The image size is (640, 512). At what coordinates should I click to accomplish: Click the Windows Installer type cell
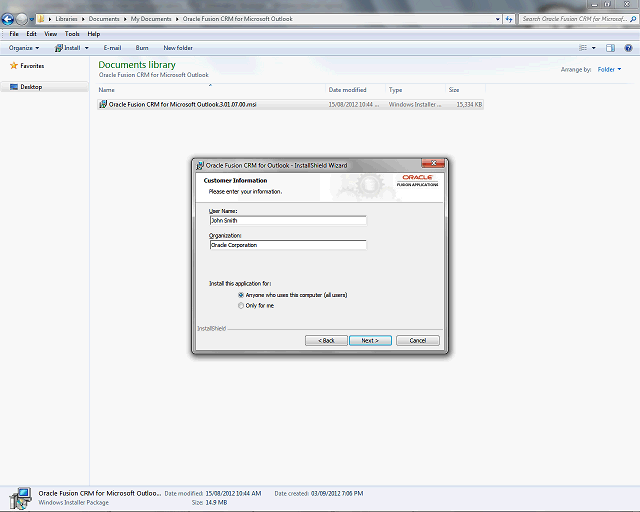[414, 105]
